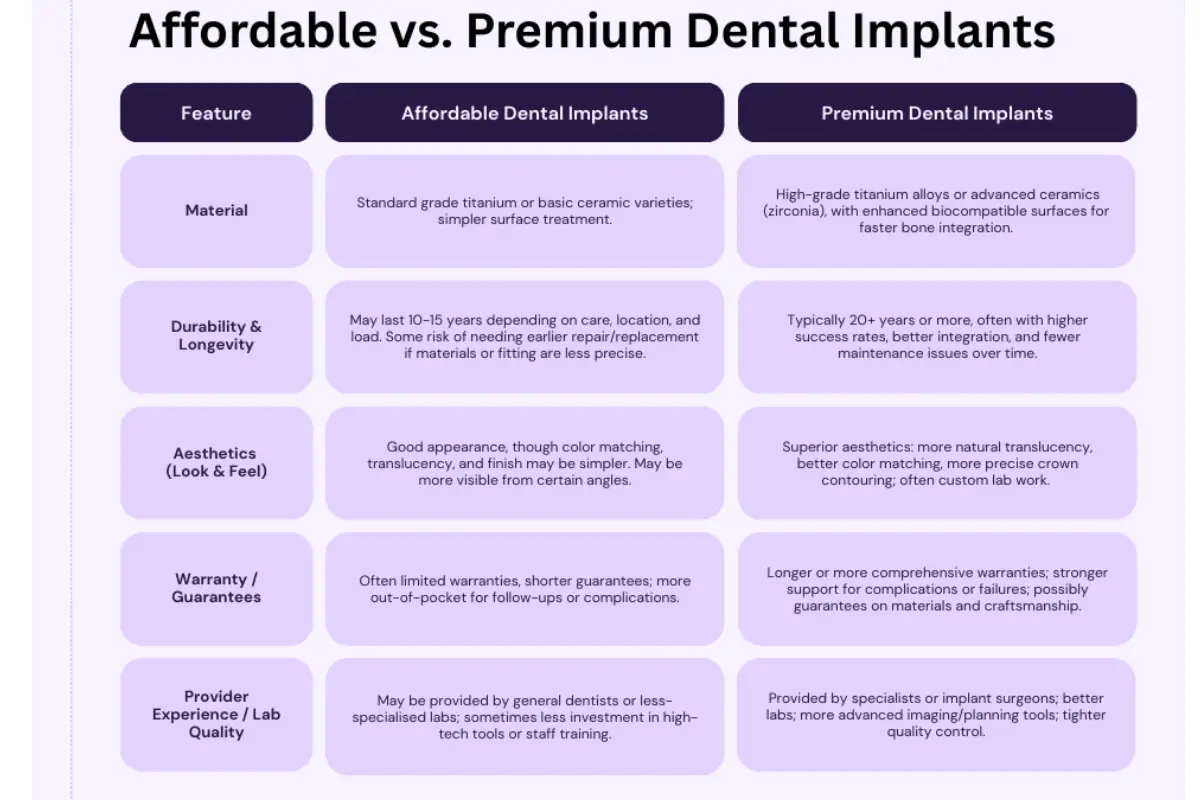Click the "Provider Experience / Lab Quality" row label
Screen dimensions: 1200x800
click(216, 714)
